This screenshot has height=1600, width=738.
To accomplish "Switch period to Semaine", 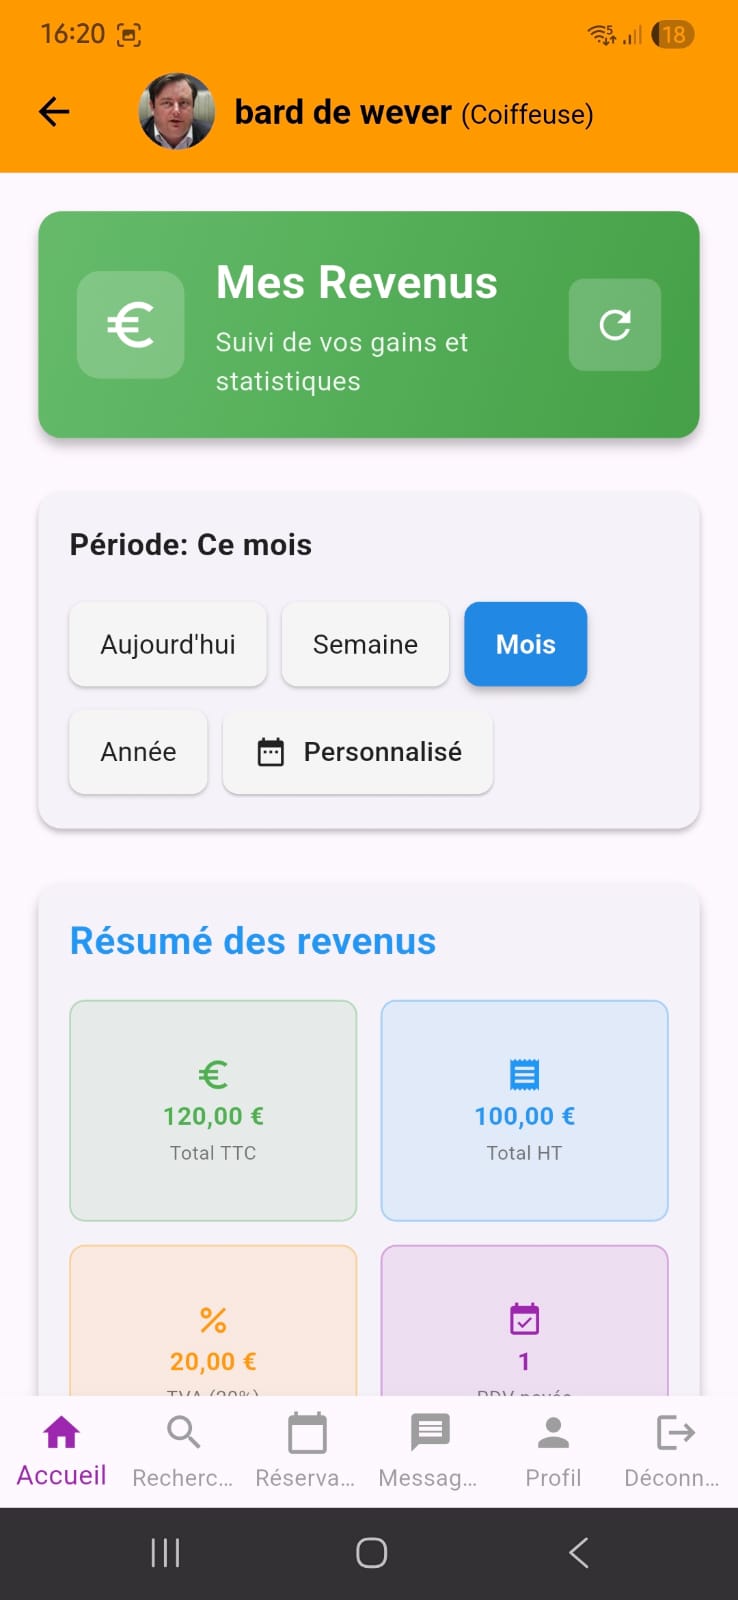I will click(x=365, y=645).
